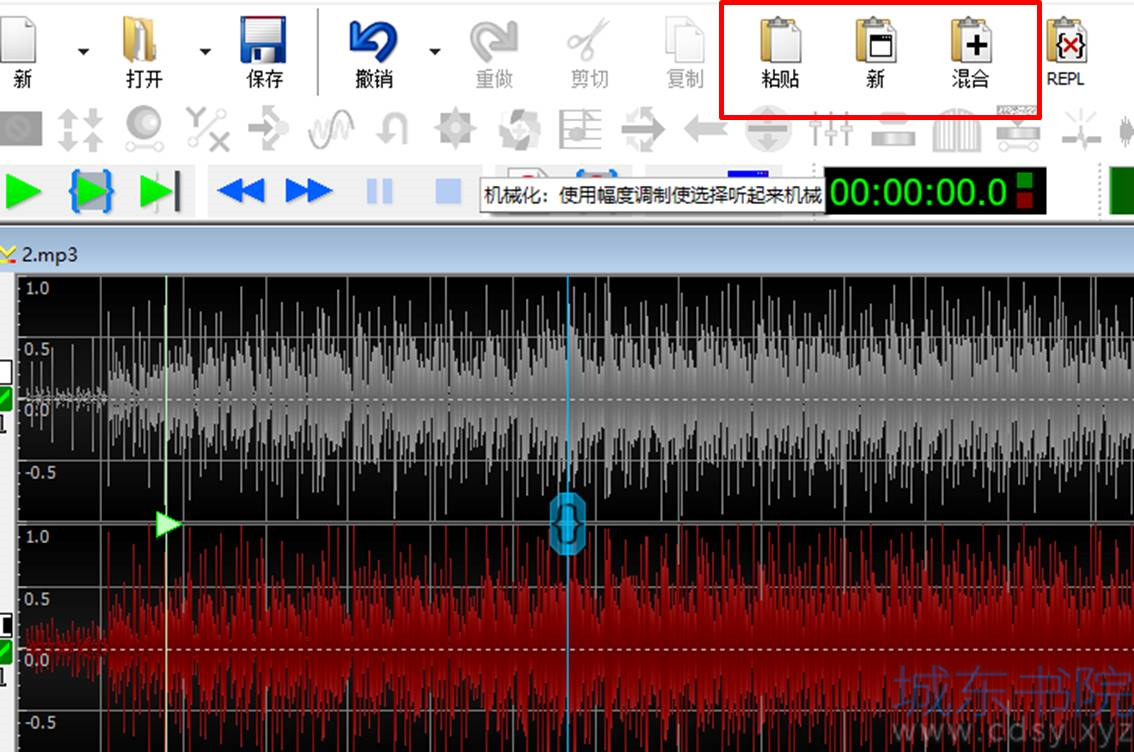Click the red indicator square beside the timer

pyautogui.click(x=1024, y=200)
